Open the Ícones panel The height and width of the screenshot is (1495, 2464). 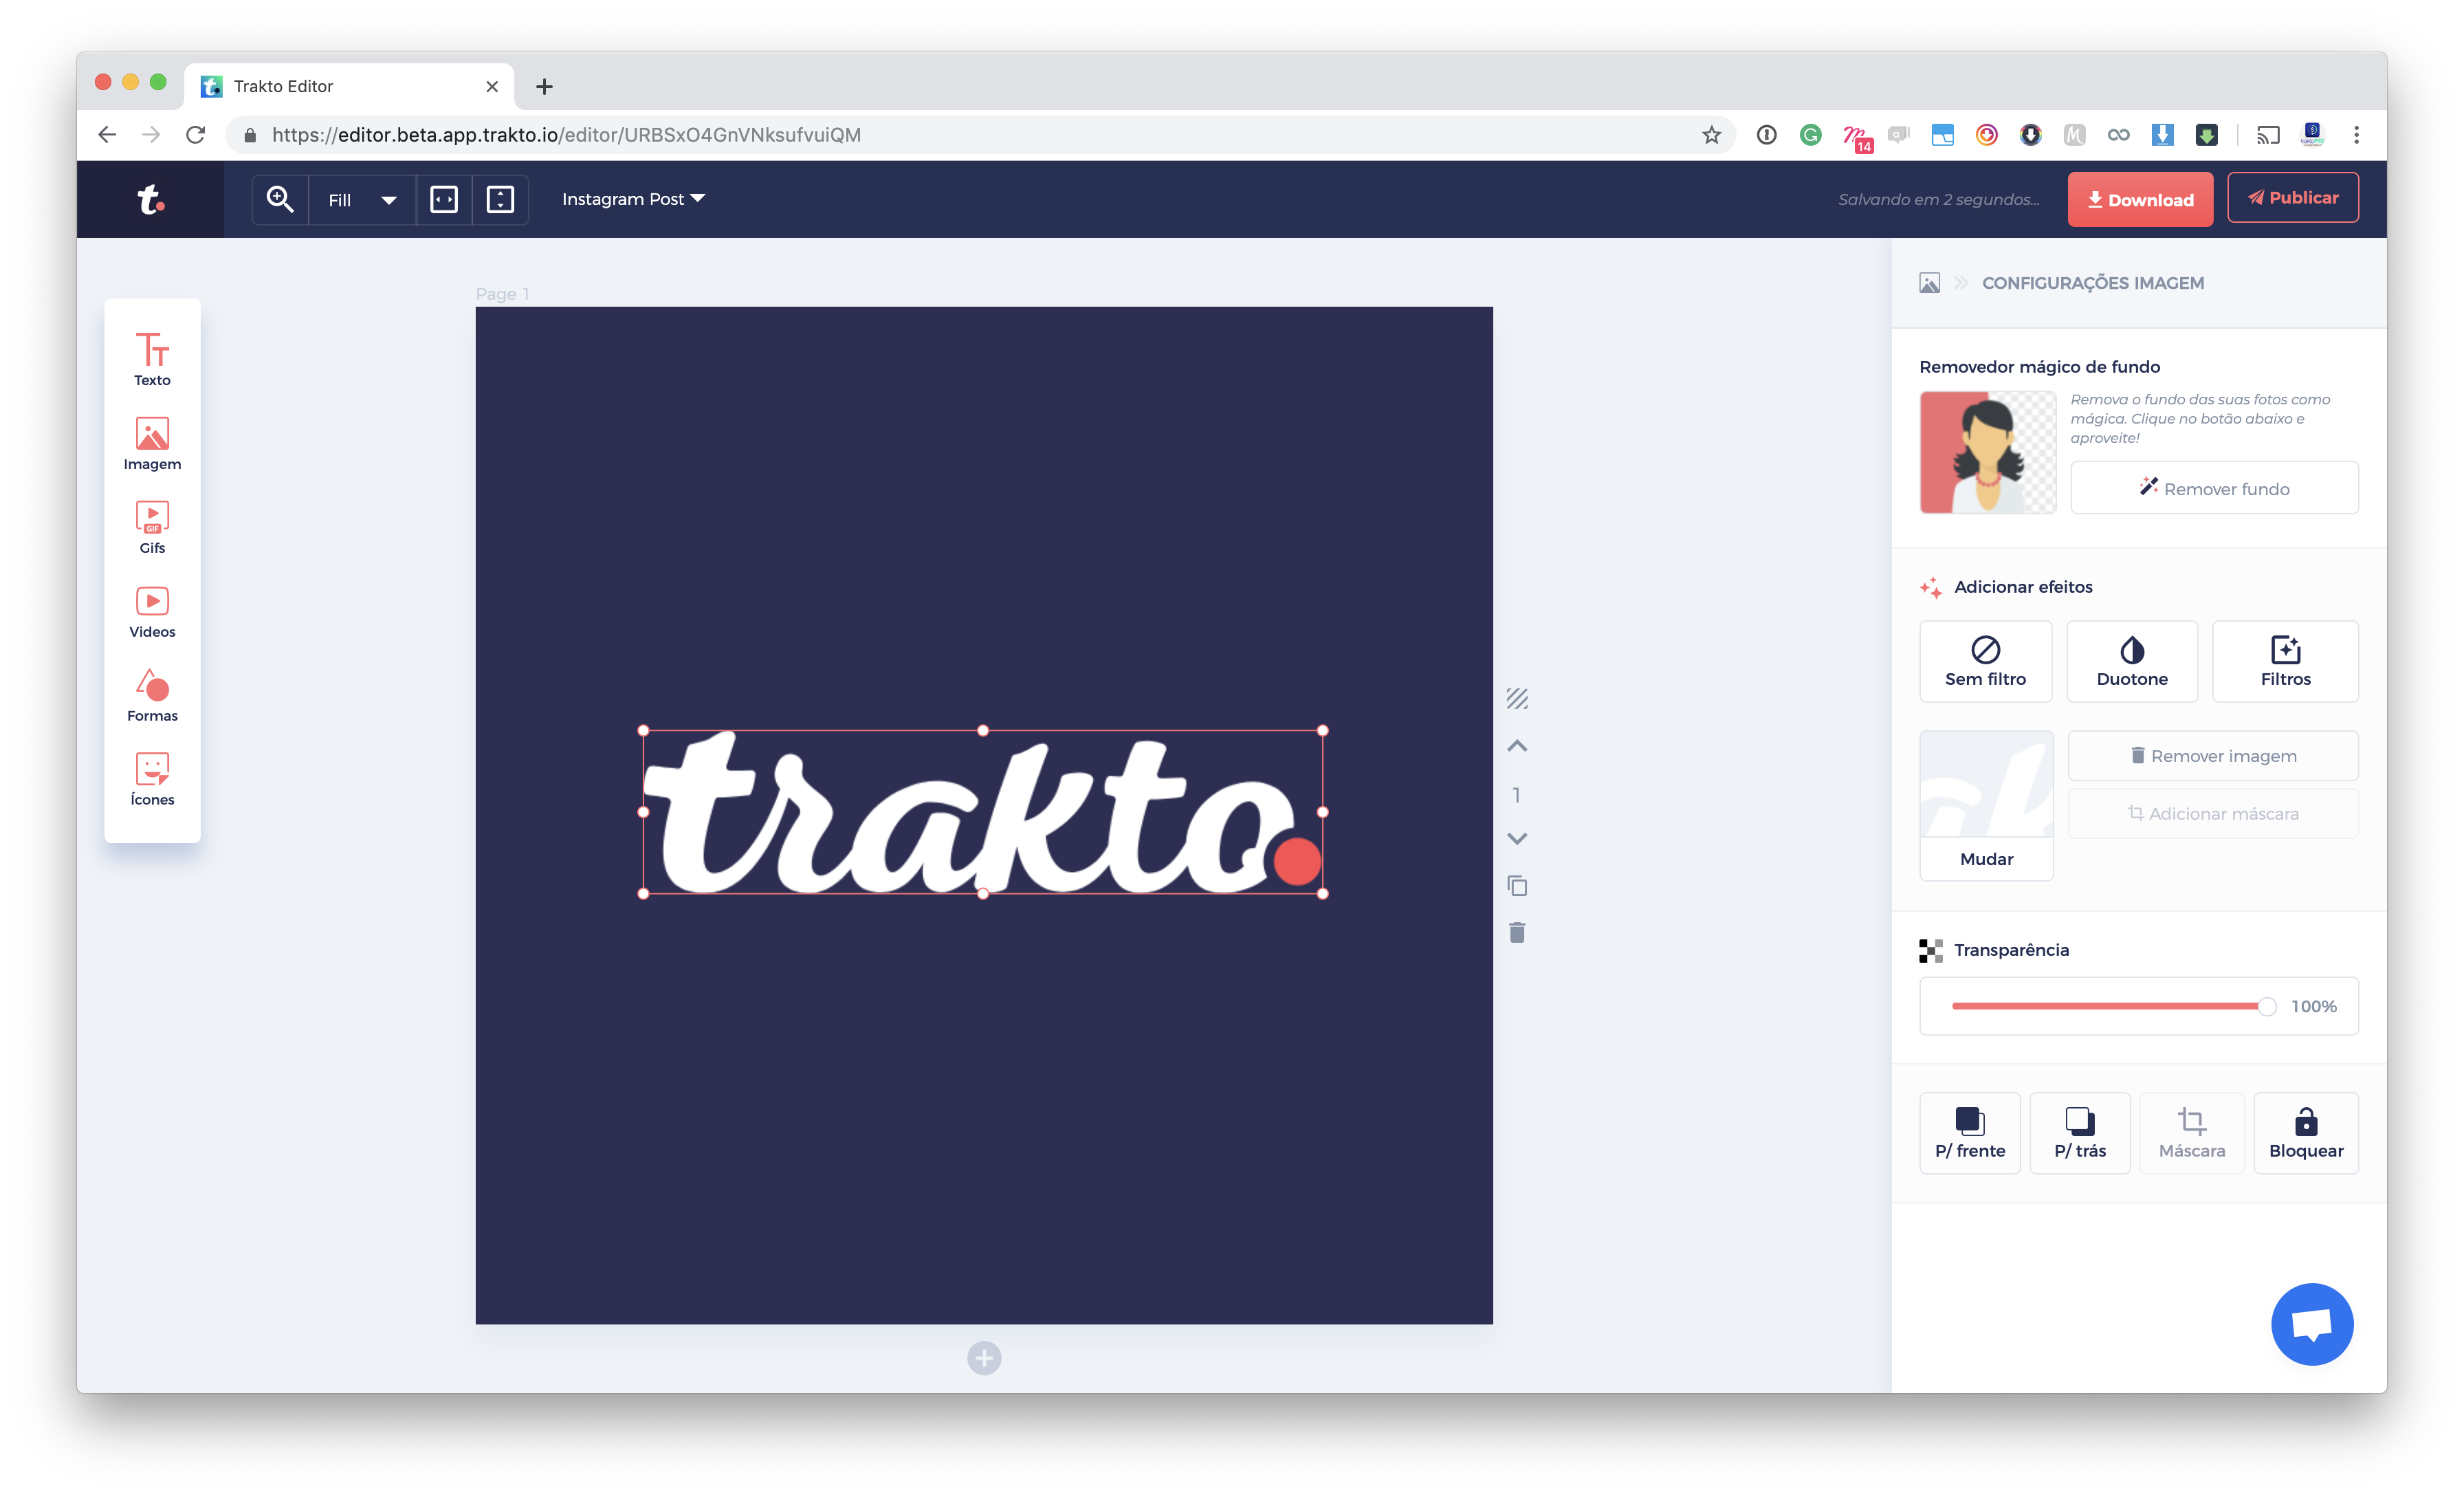click(x=151, y=777)
